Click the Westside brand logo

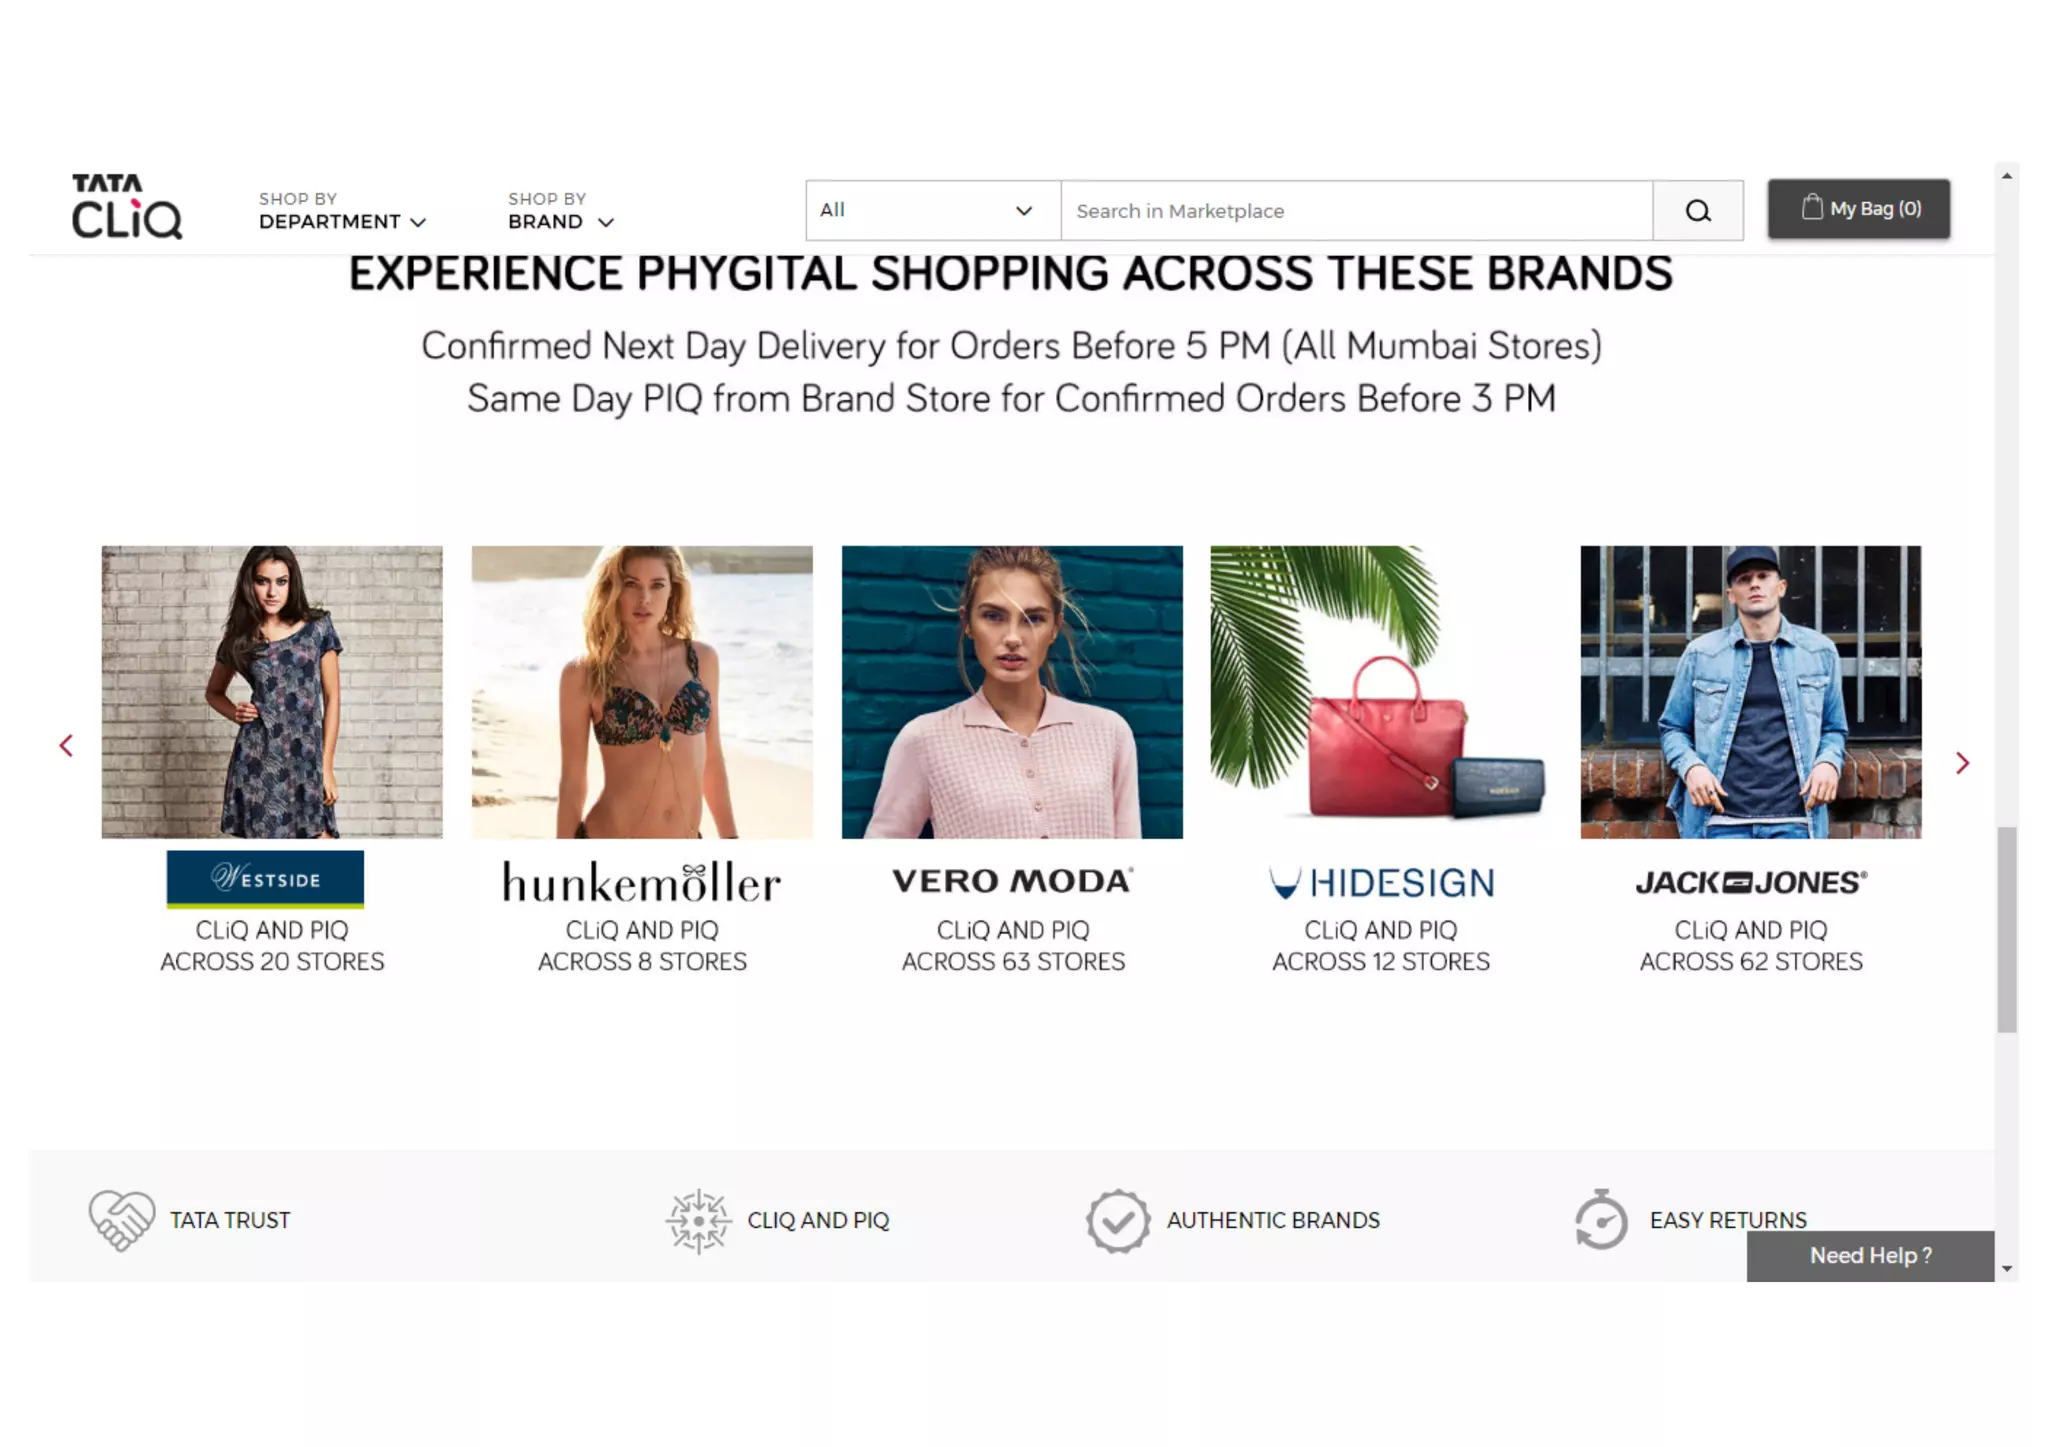(265, 880)
